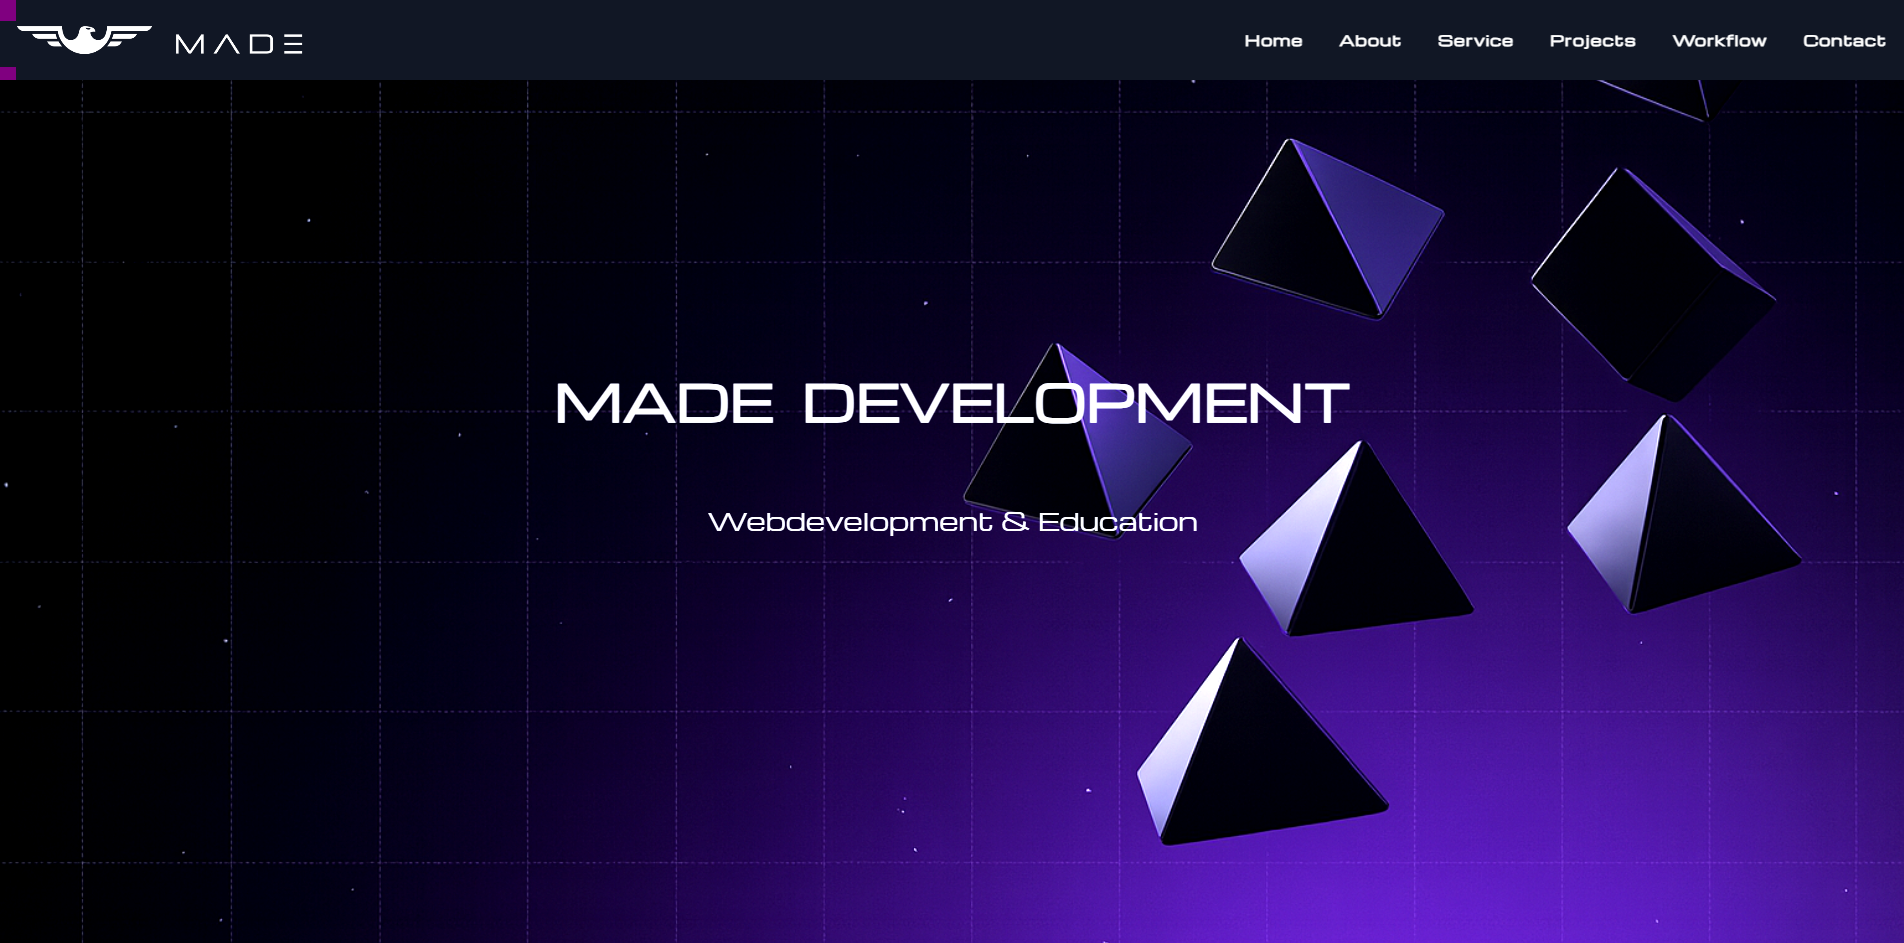Screen dimensions: 1904x943
Task: Open the About section
Action: [1369, 41]
